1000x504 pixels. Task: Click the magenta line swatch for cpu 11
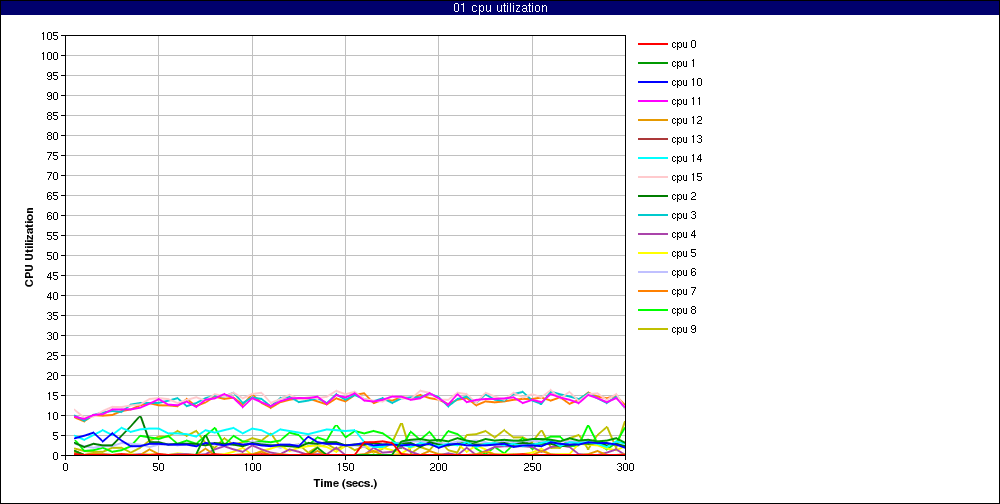point(652,101)
